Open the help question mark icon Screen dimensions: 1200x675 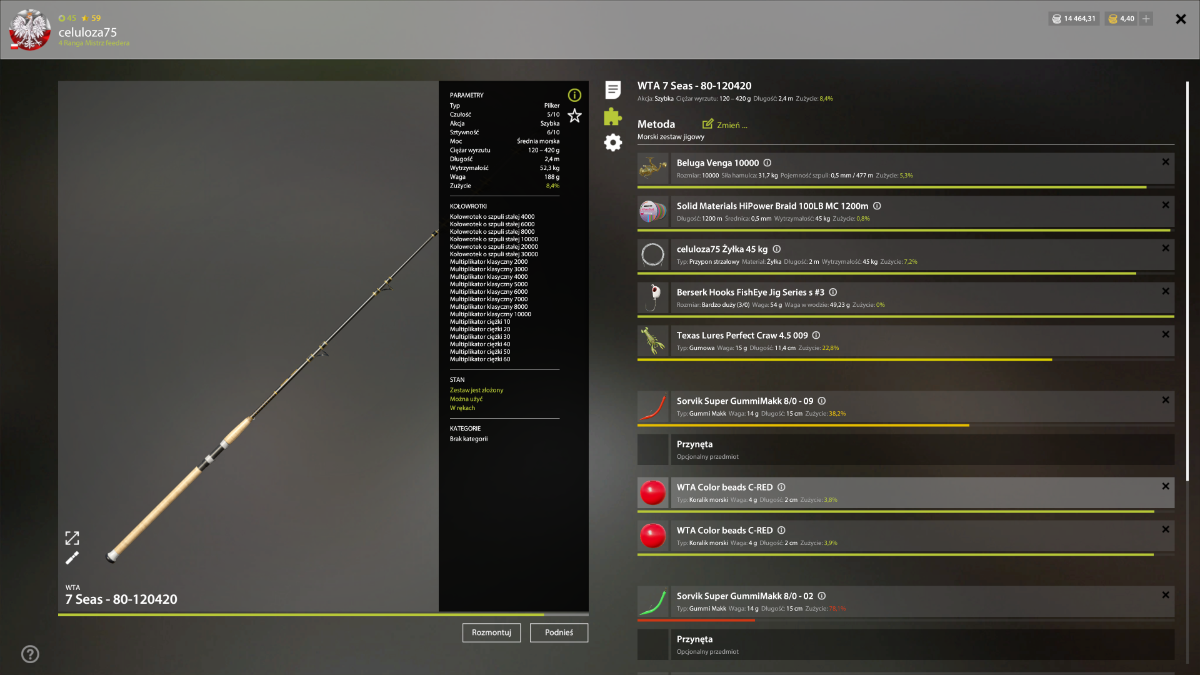click(x=30, y=654)
